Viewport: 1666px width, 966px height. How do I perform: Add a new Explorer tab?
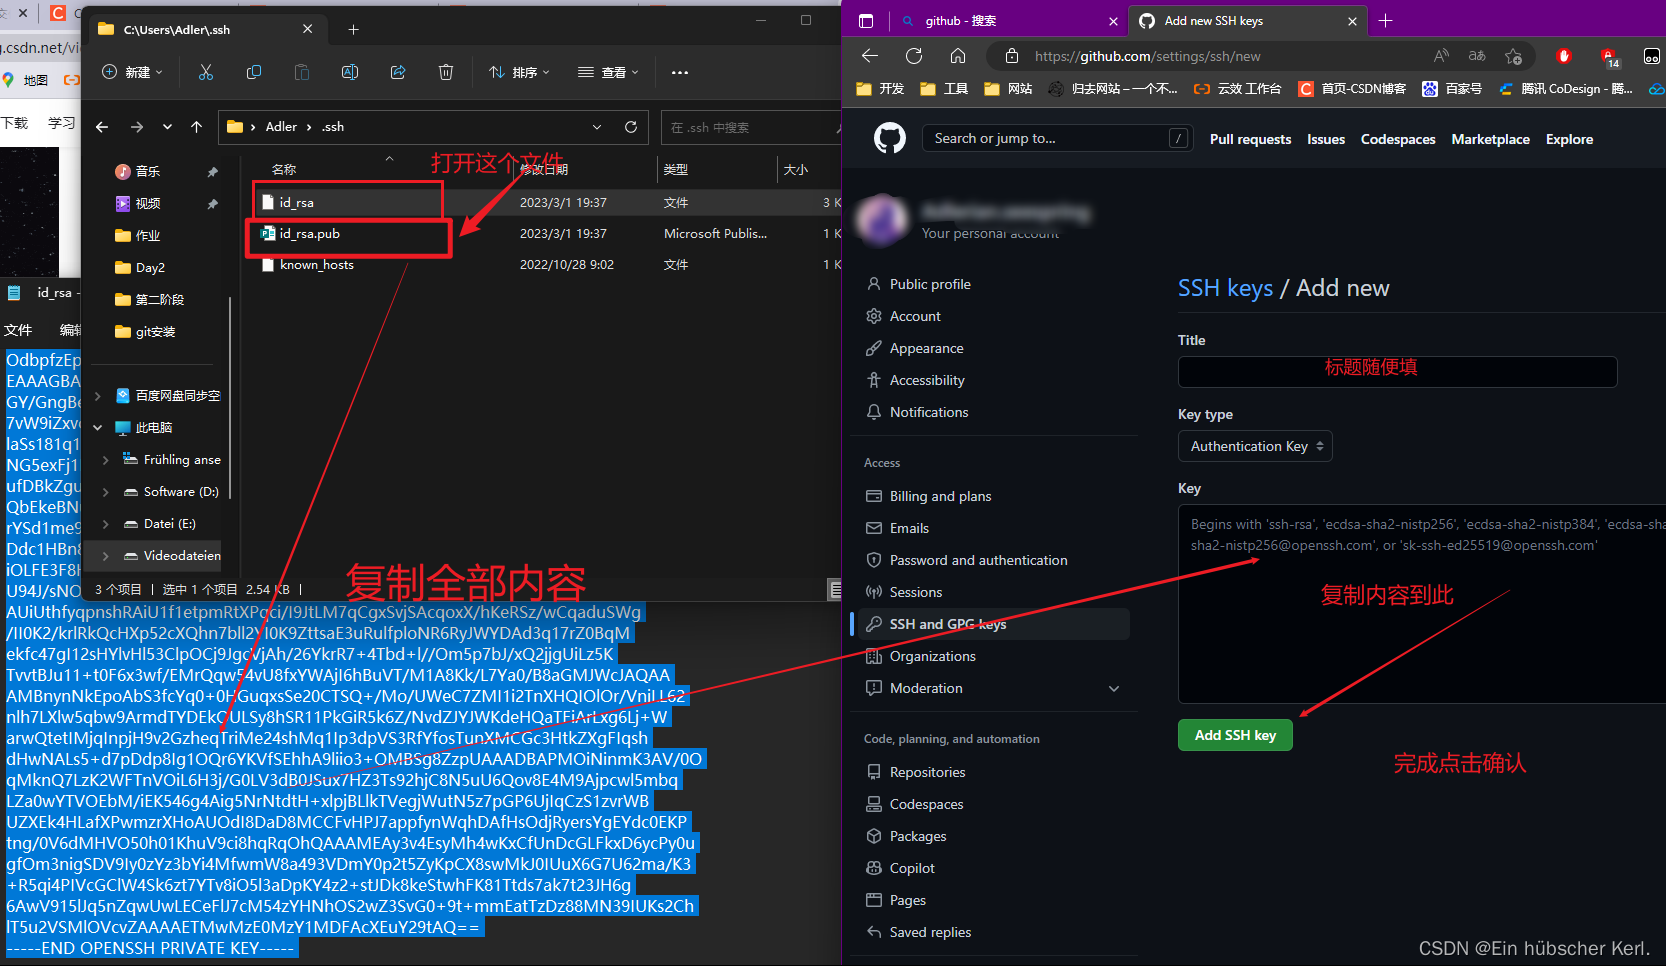(x=353, y=29)
